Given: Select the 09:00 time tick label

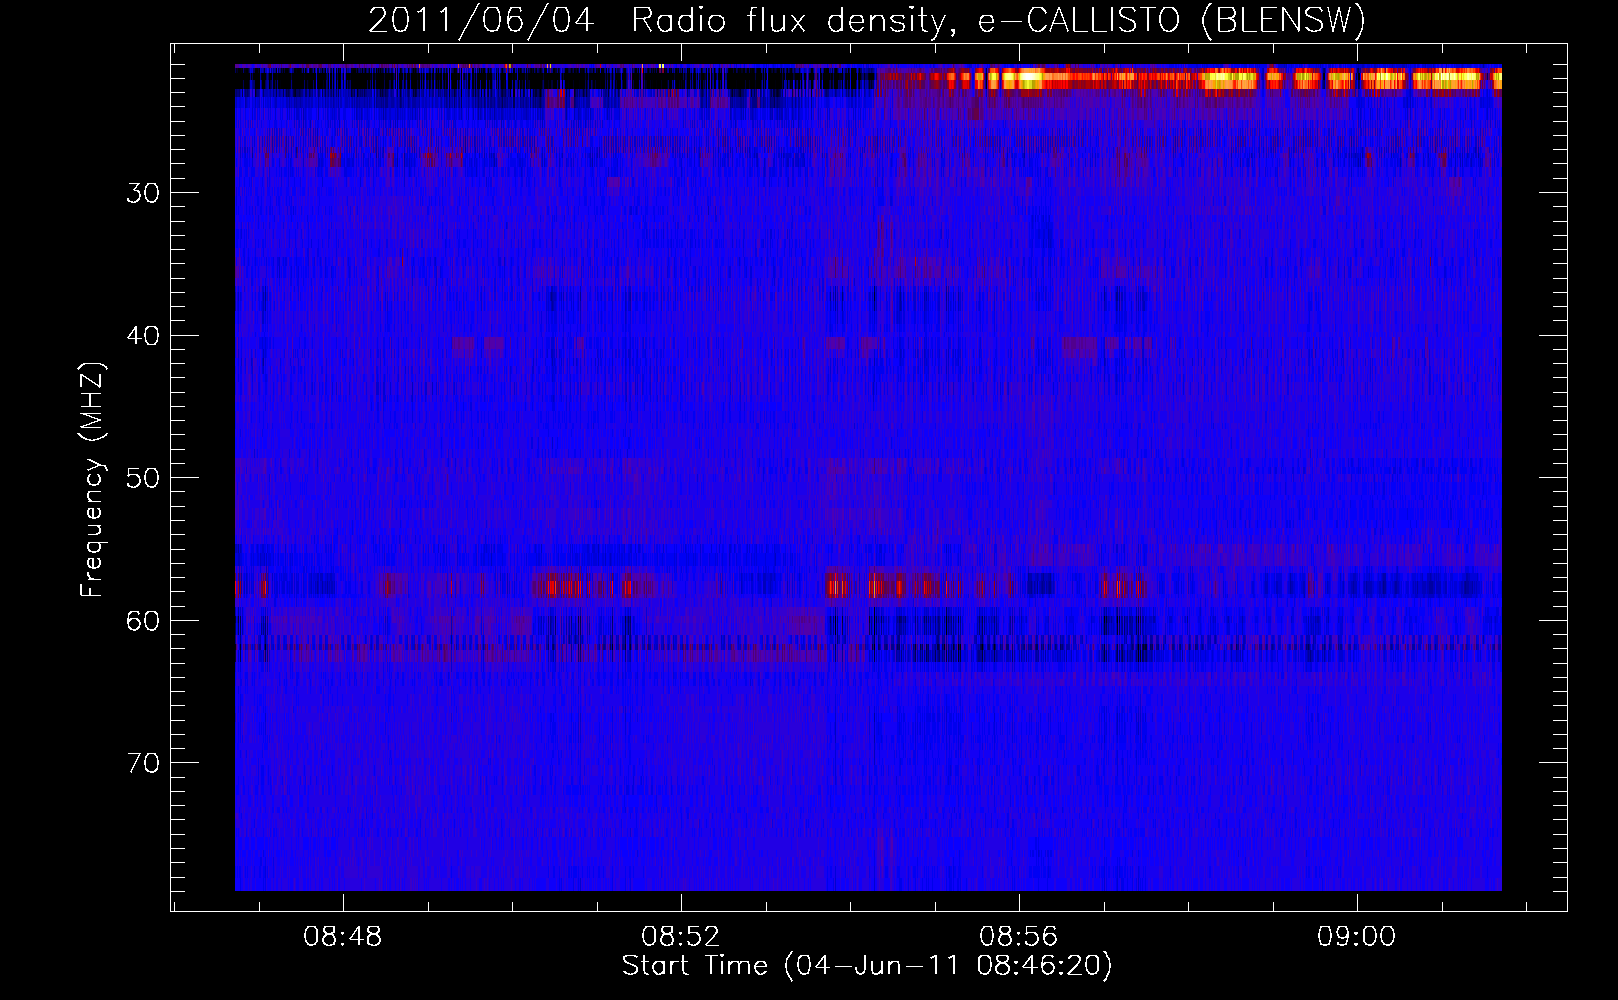Looking at the screenshot, I should pos(1357,937).
